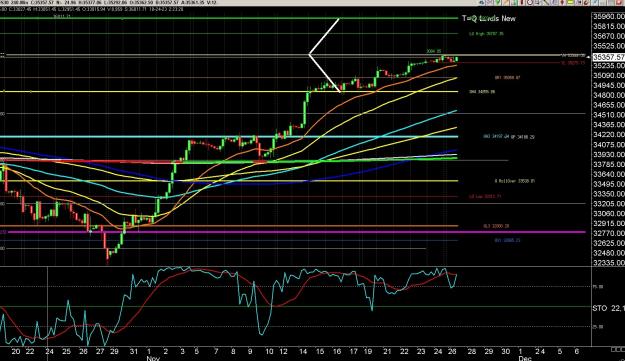This screenshot has height=361, width=625.
Task: Click date 31 on the time axis
Action: tap(134, 351)
